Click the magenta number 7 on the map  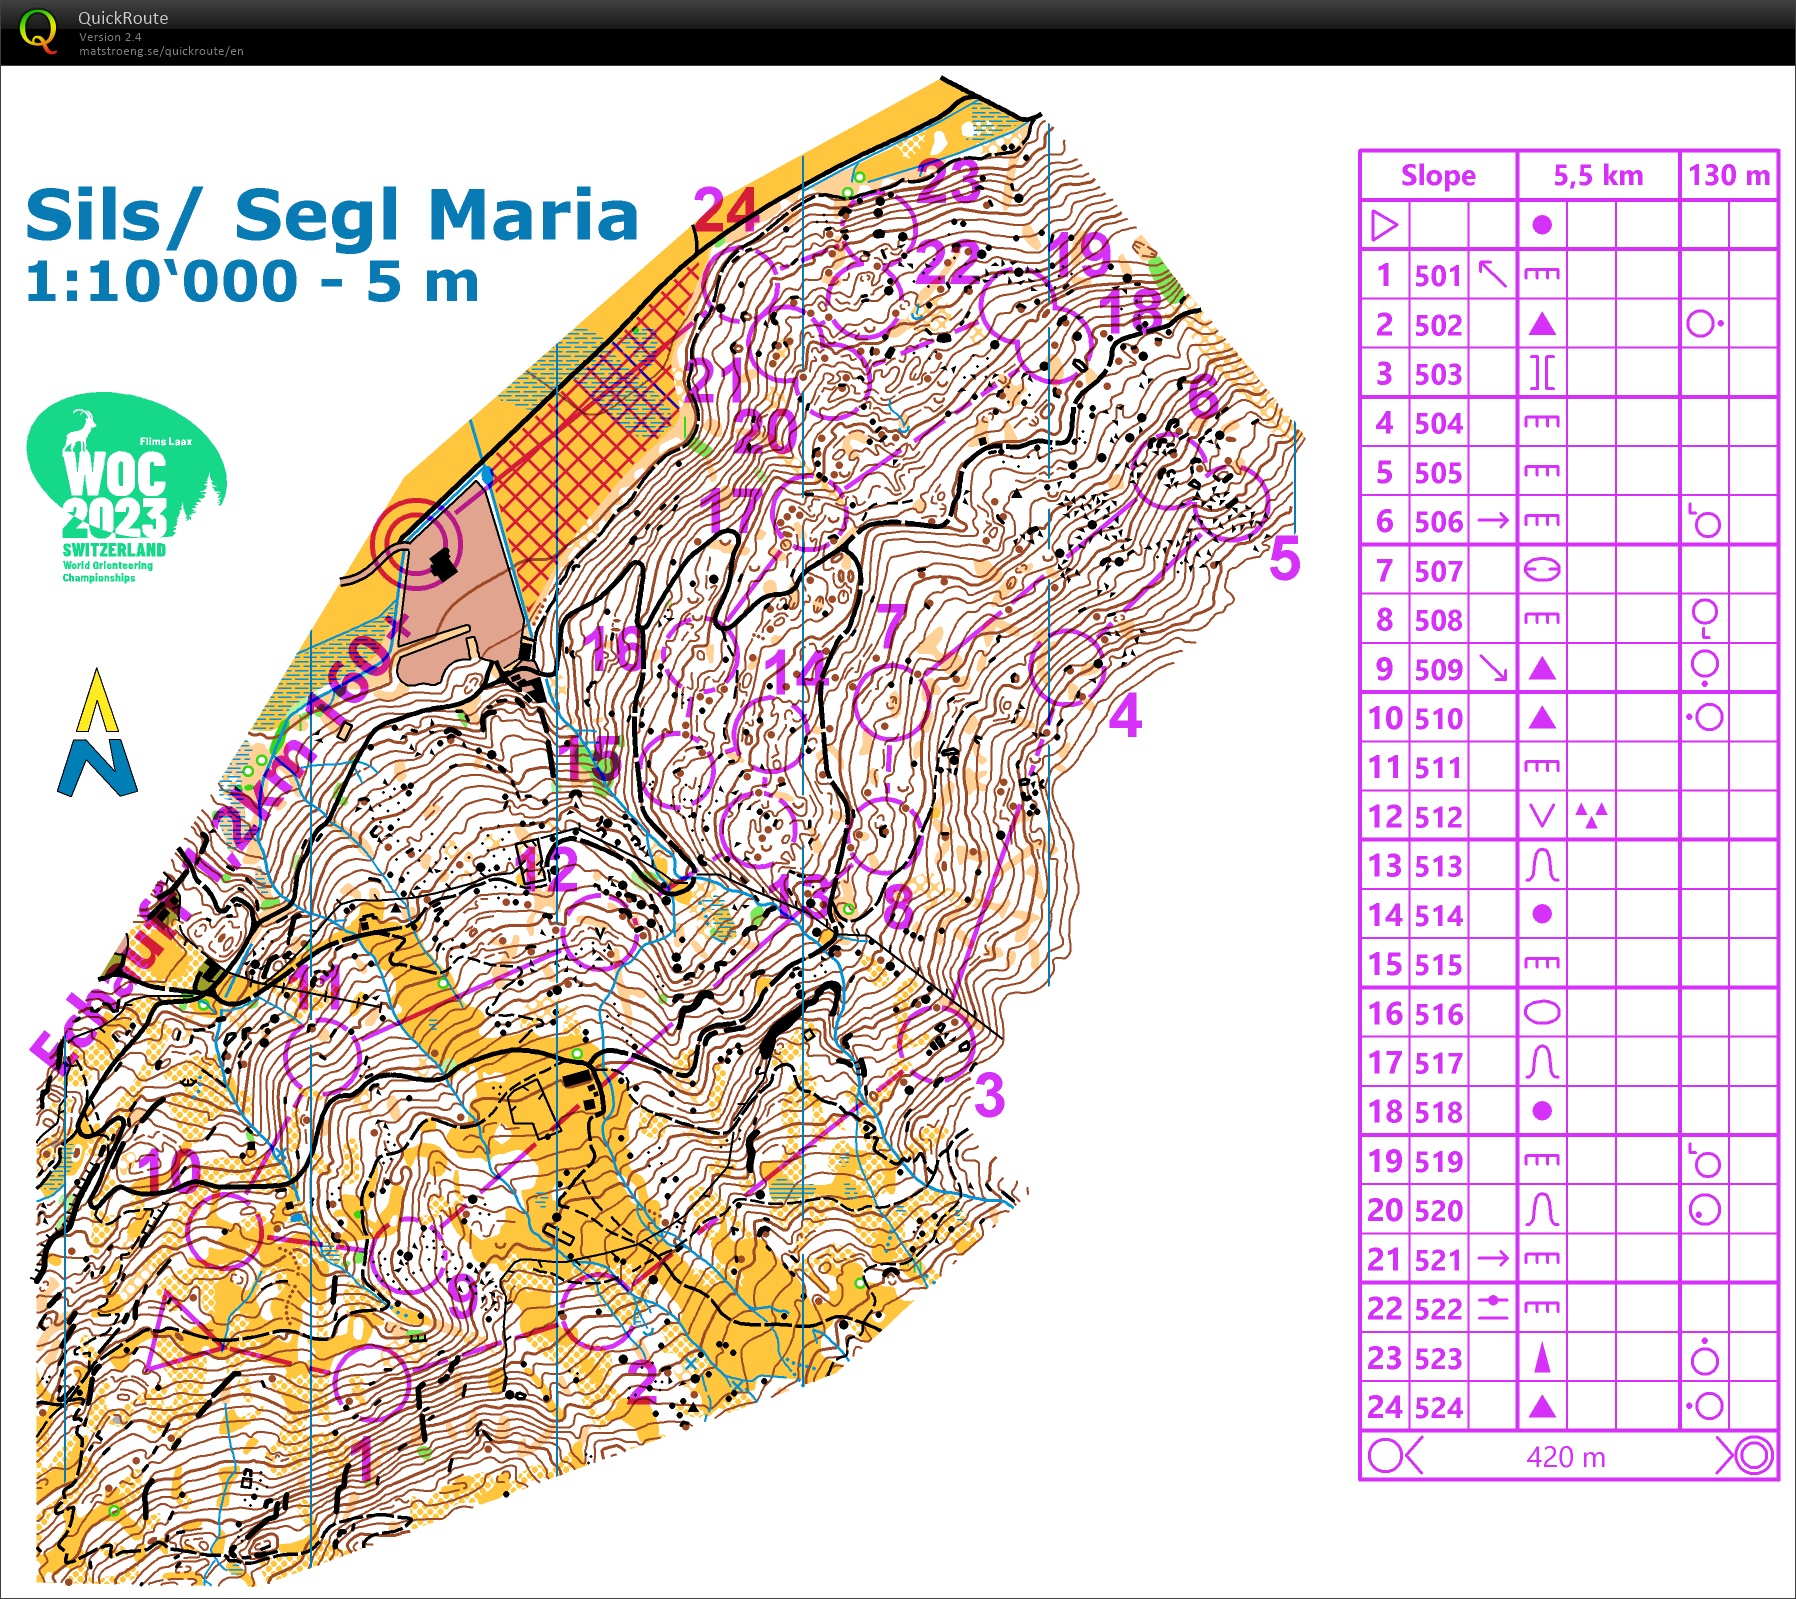(893, 626)
